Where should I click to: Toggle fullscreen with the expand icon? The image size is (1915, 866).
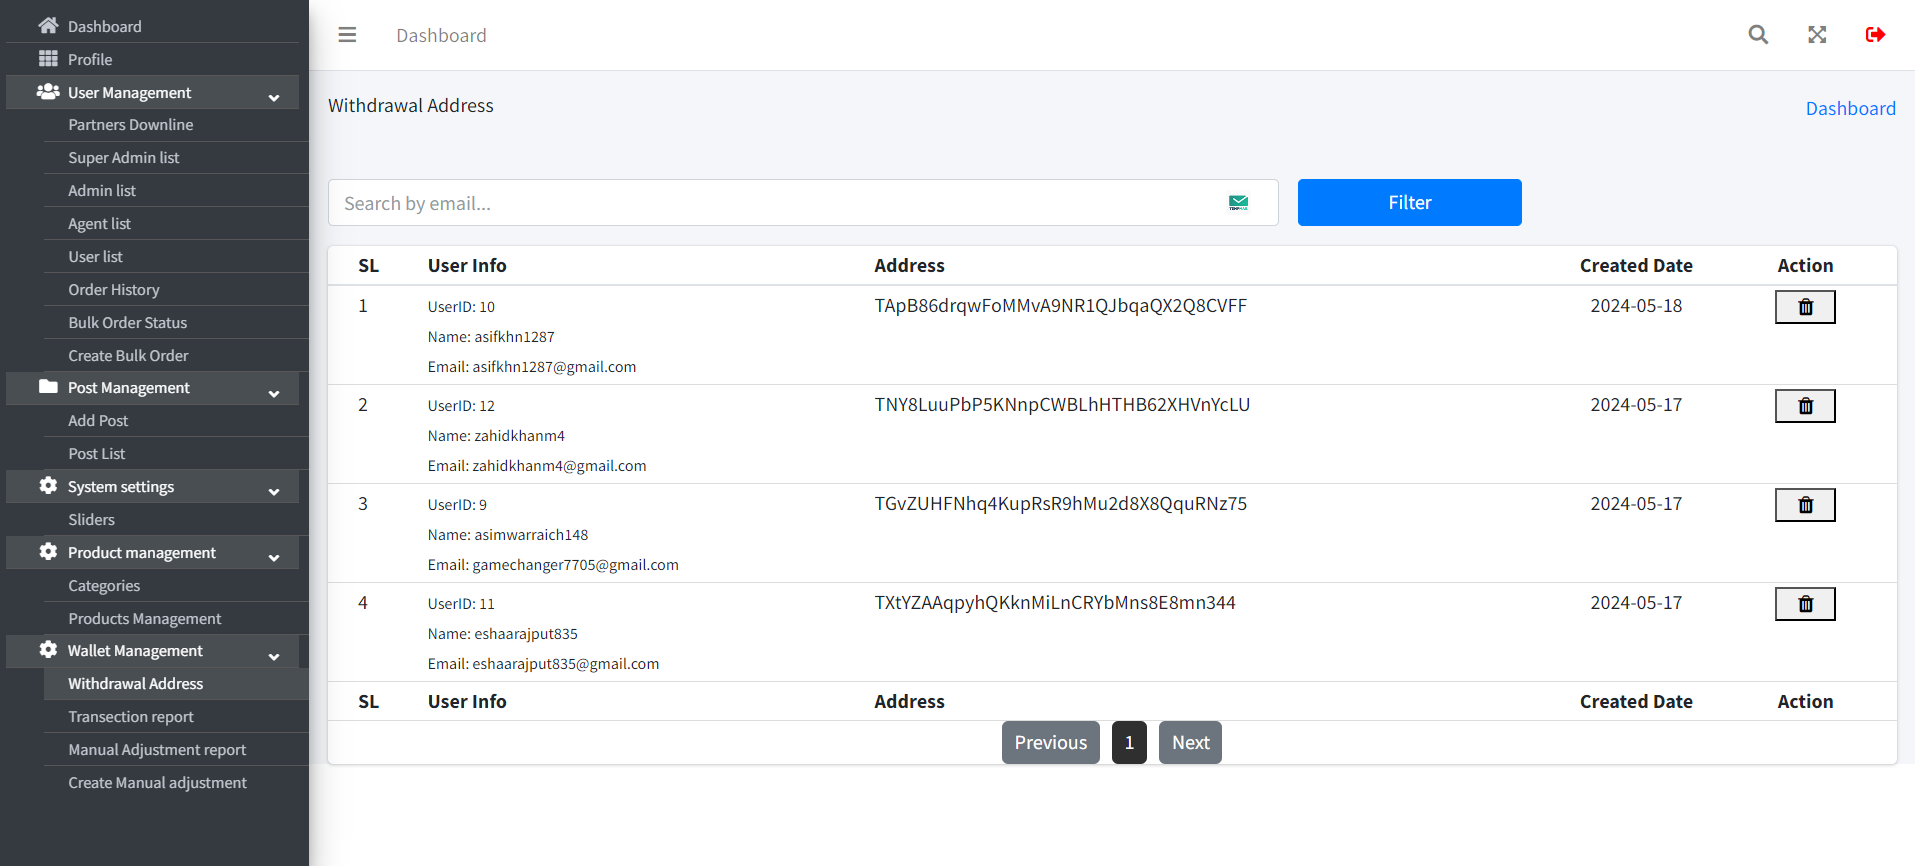click(1817, 35)
